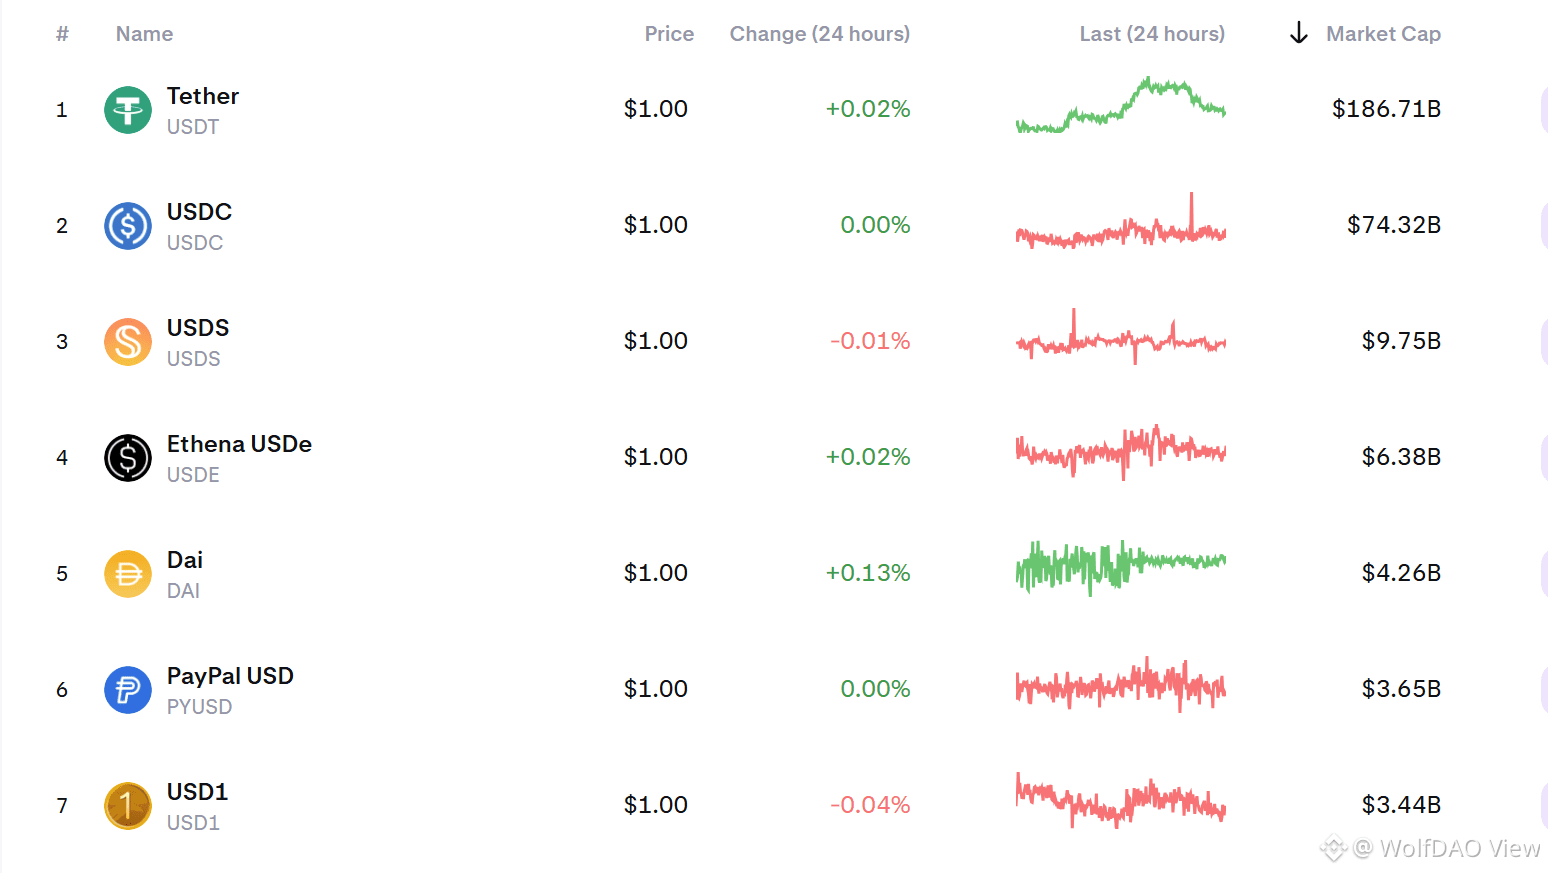This screenshot has width=1548, height=873.
Task: Click the Tether coin logo icon
Action: point(128,110)
